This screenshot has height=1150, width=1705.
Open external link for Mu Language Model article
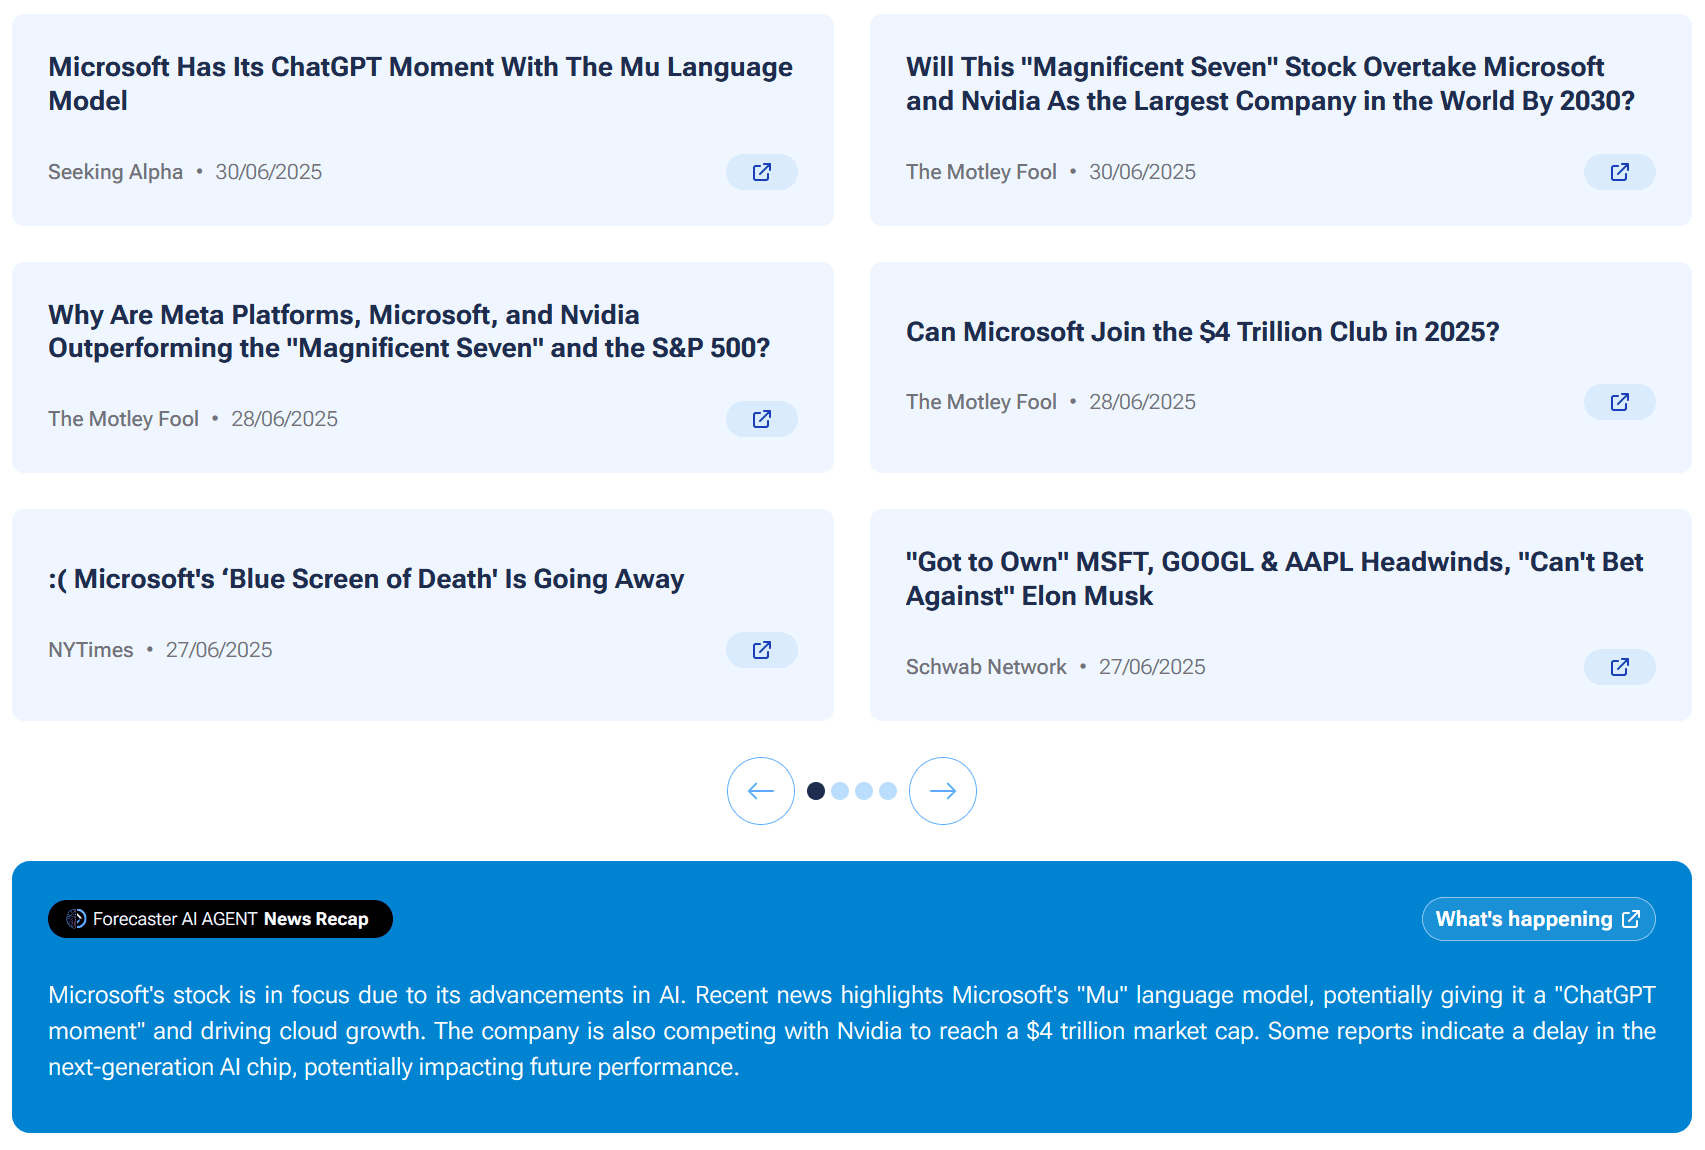click(761, 172)
